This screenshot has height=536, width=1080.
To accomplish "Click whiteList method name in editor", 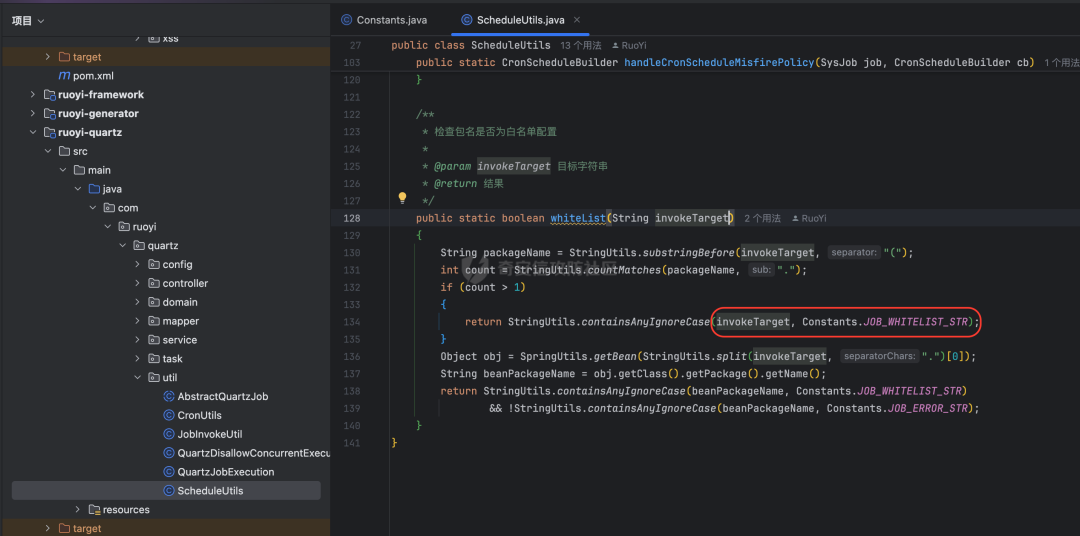I will click(x=577, y=218).
